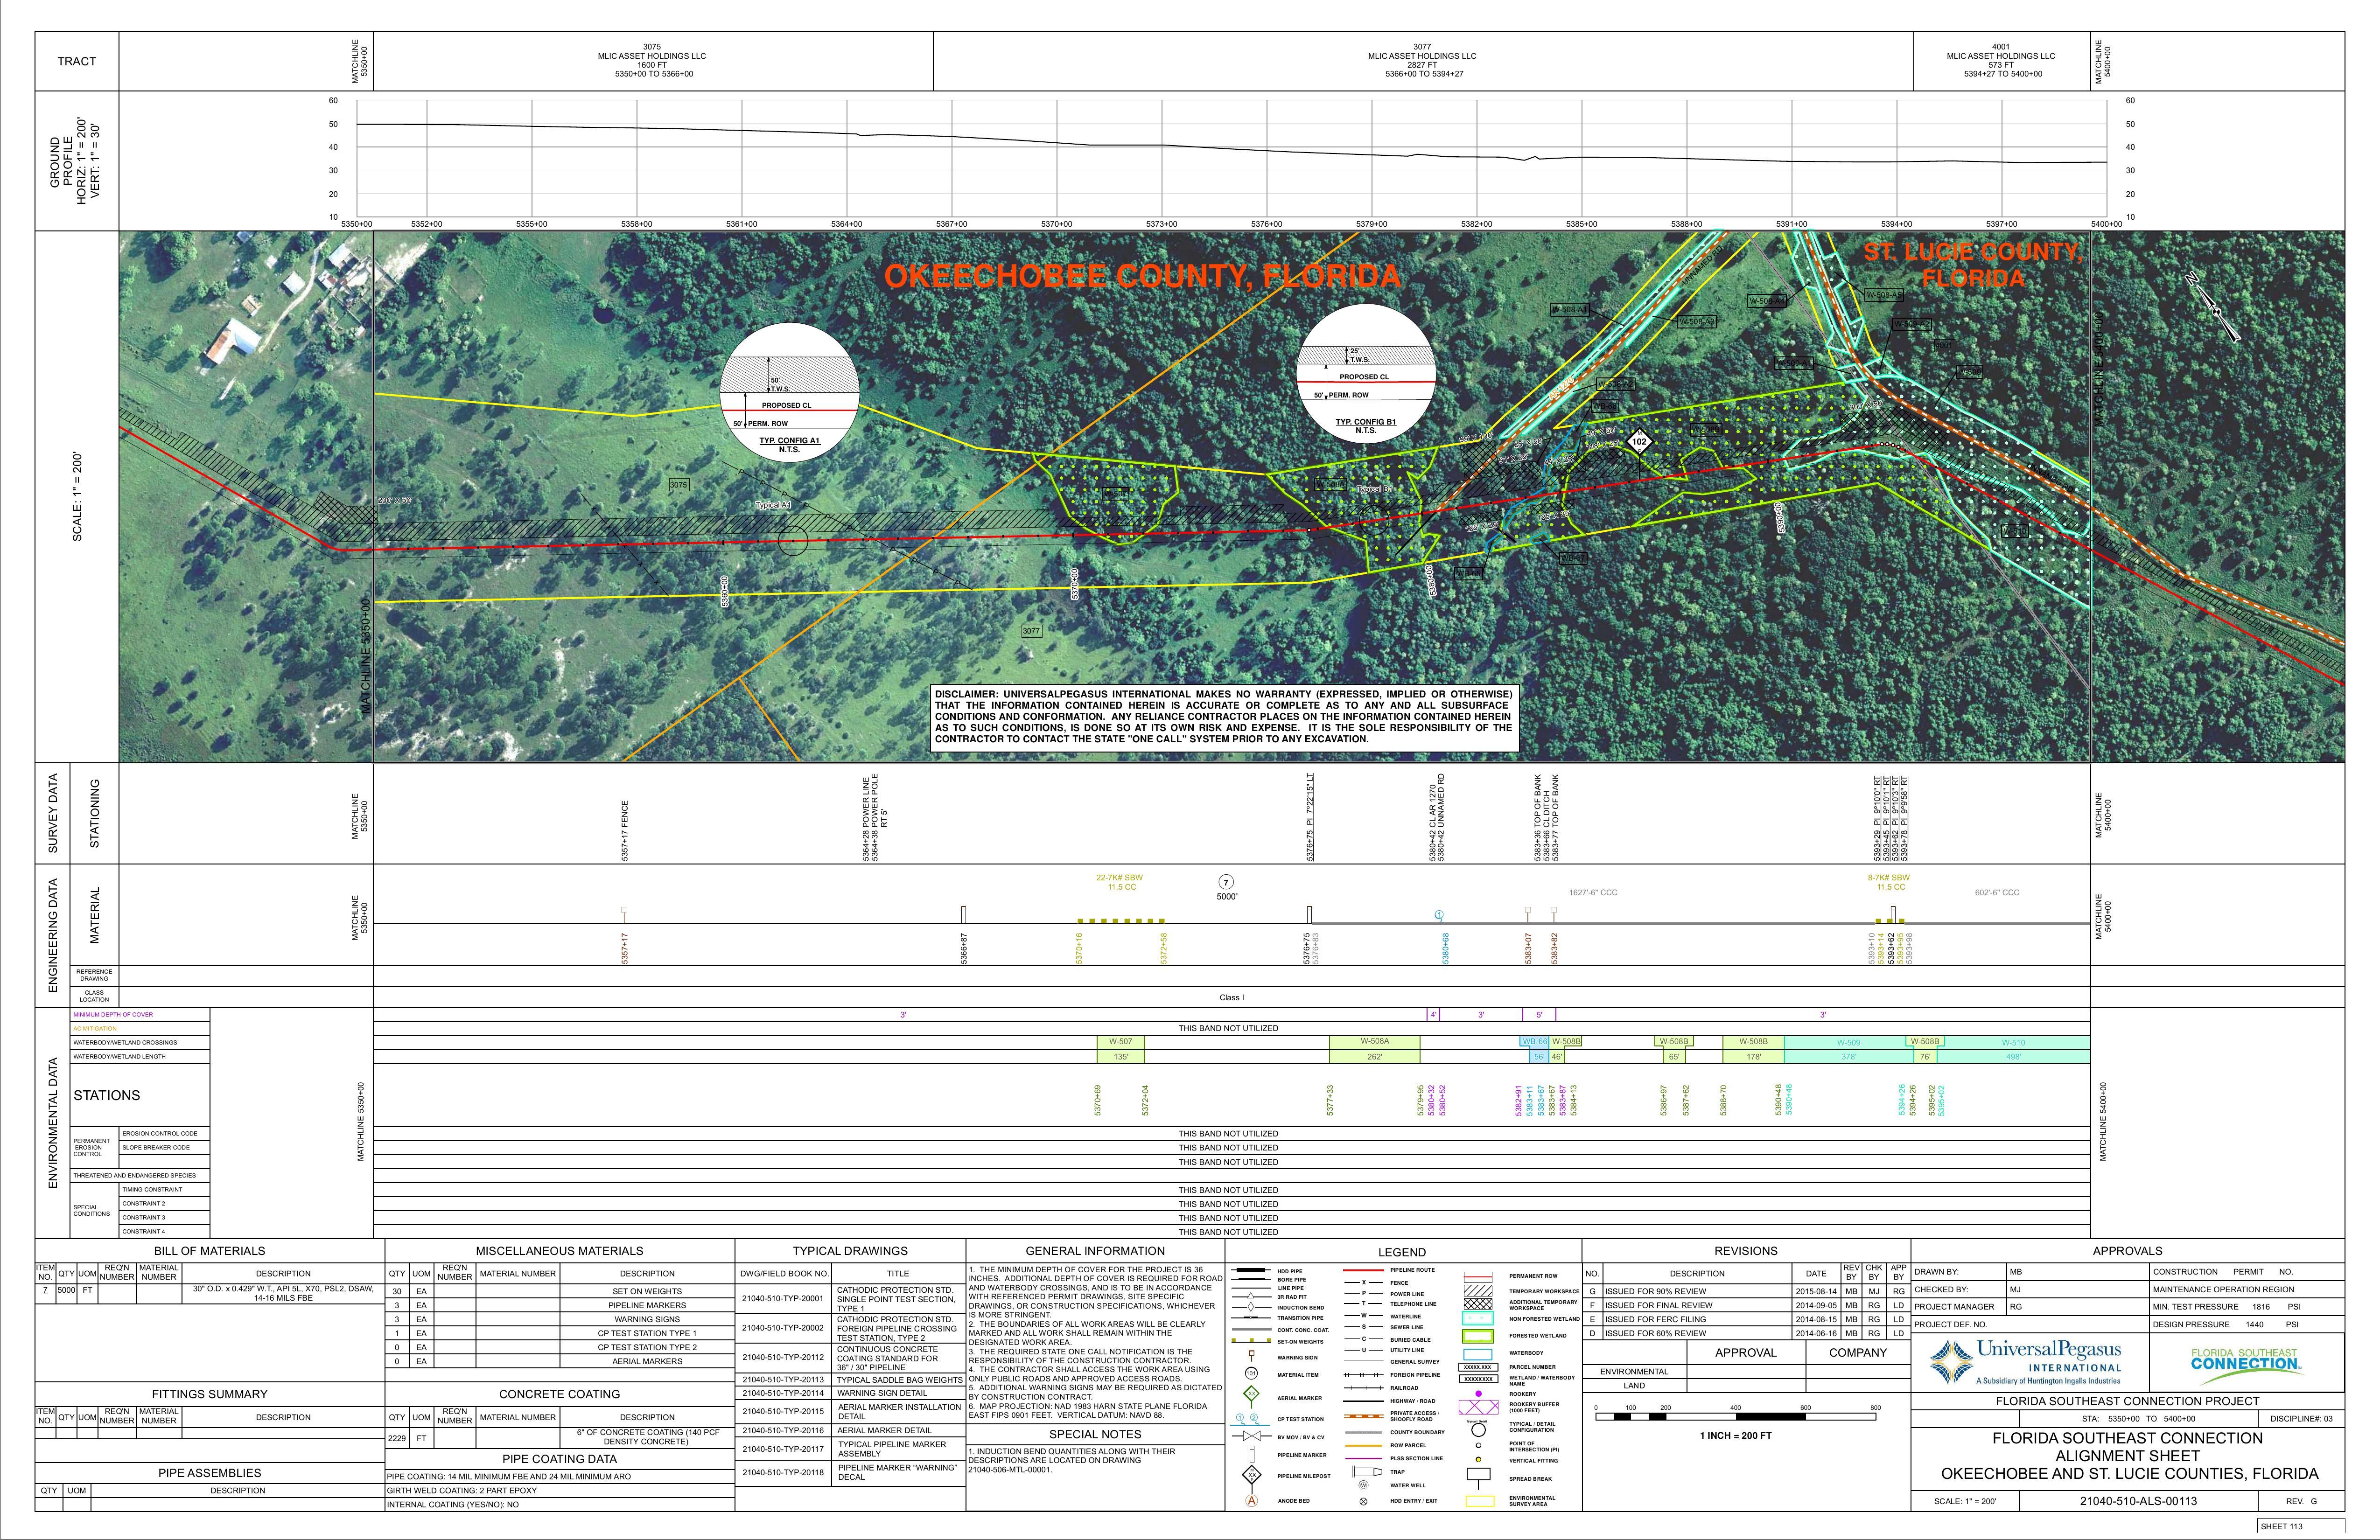Click the W-508A wetland crossing cell
Image resolution: width=2380 pixels, height=1540 pixels.
tap(1374, 1042)
